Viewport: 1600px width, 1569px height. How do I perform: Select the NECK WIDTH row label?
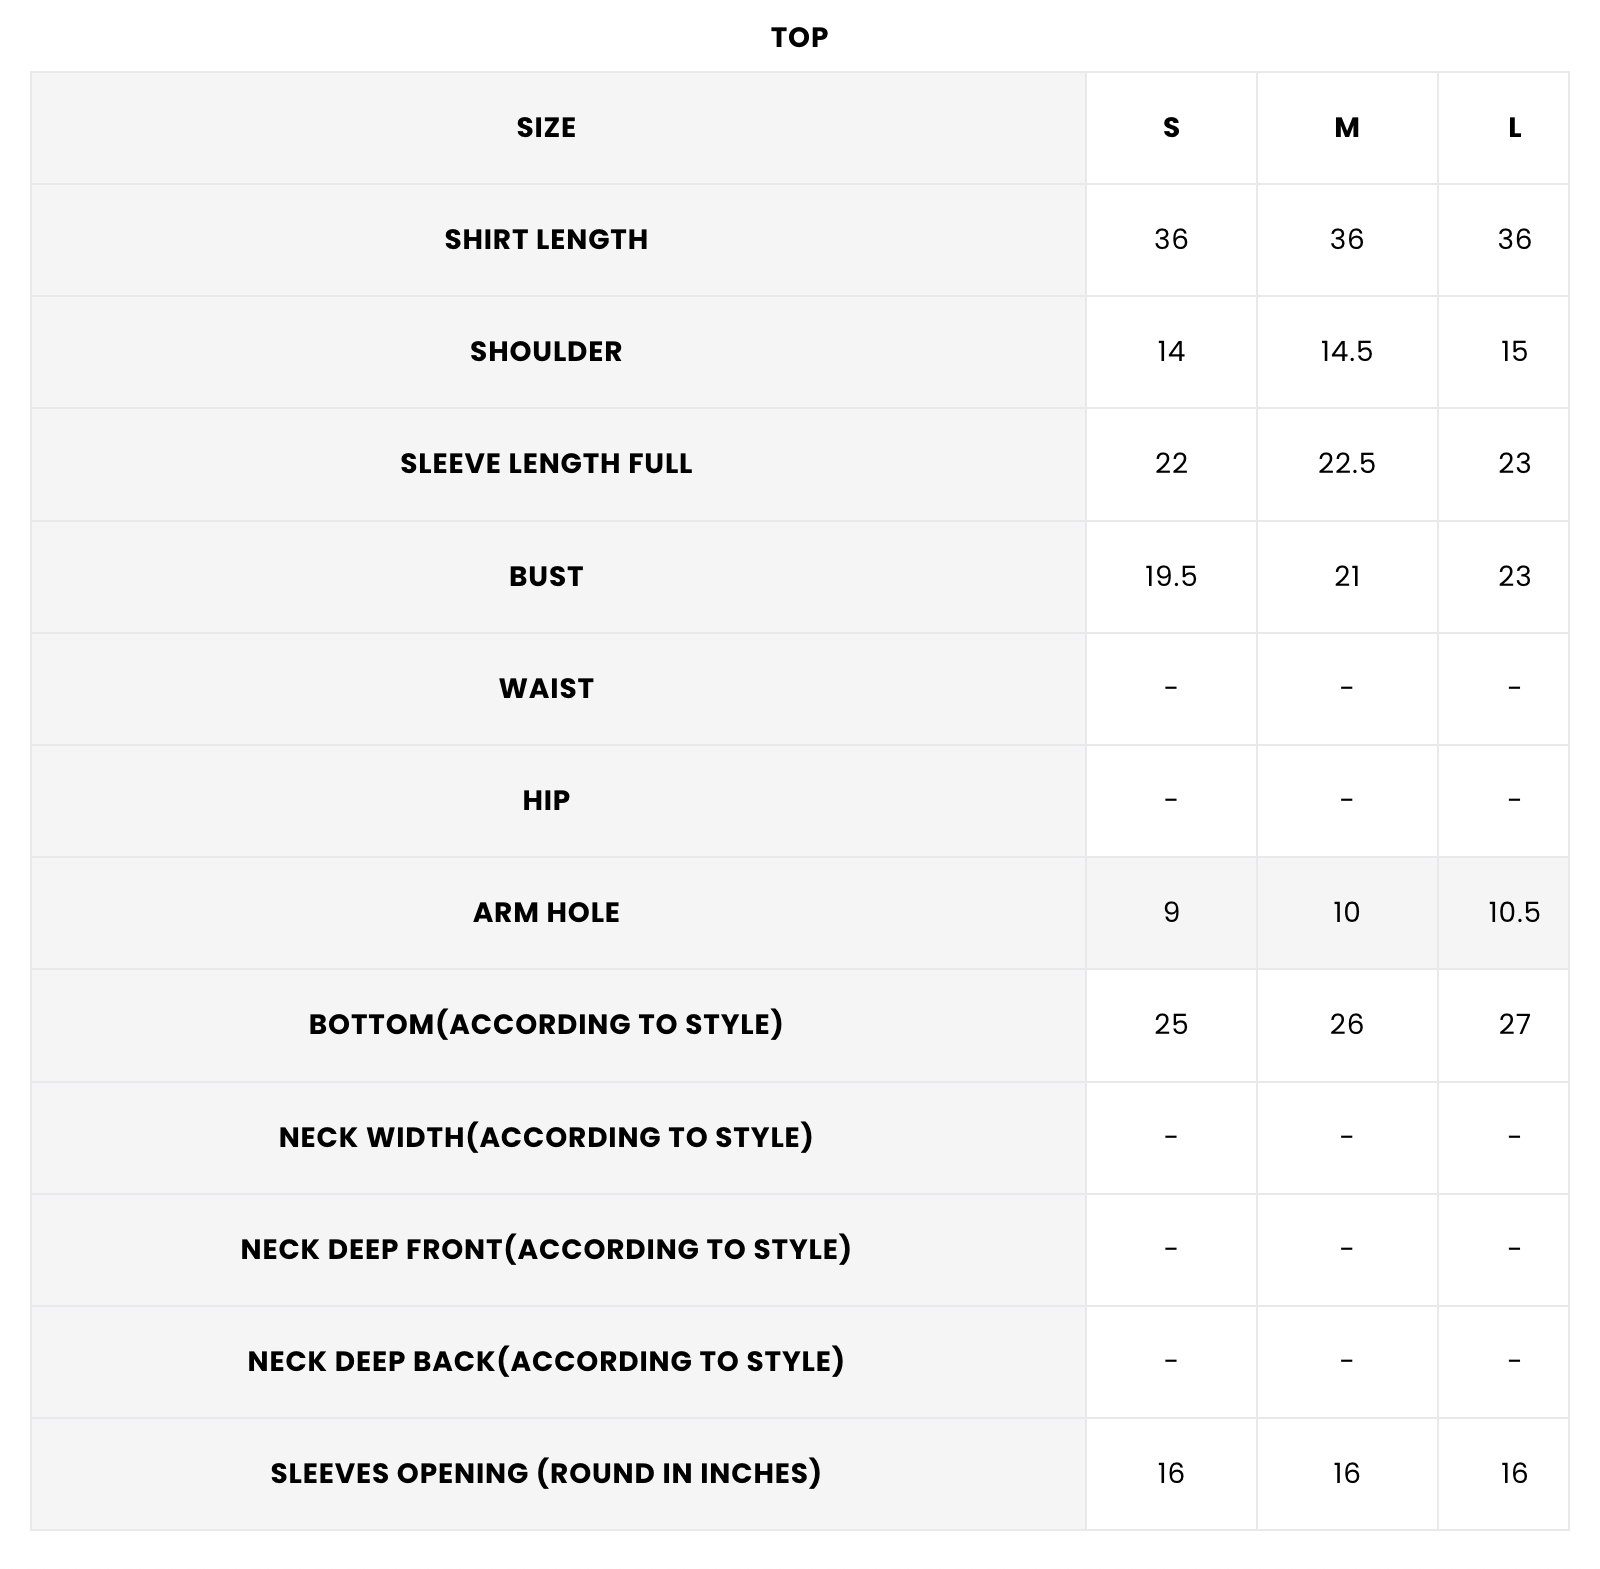click(546, 1137)
